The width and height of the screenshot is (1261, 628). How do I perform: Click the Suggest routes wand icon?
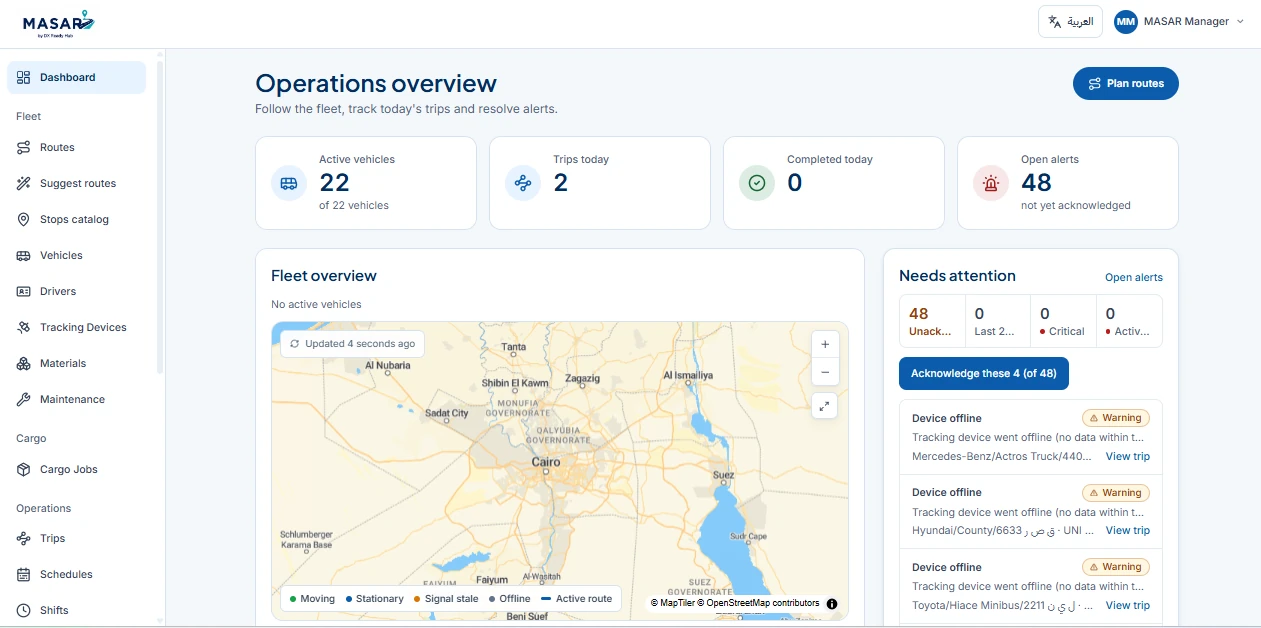24,184
